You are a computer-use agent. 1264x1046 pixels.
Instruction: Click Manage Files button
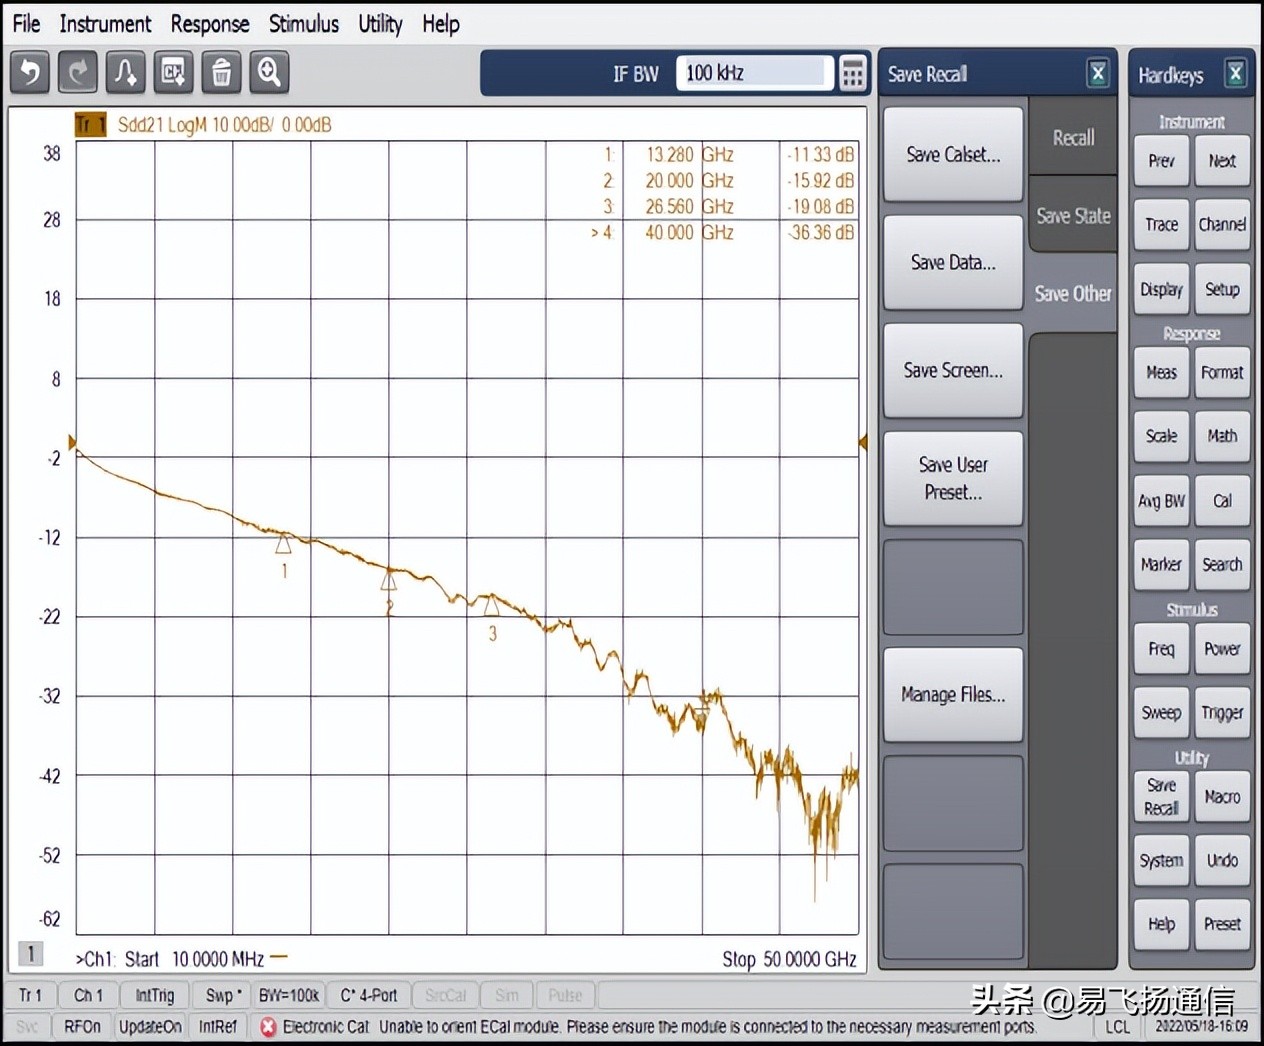point(953,694)
